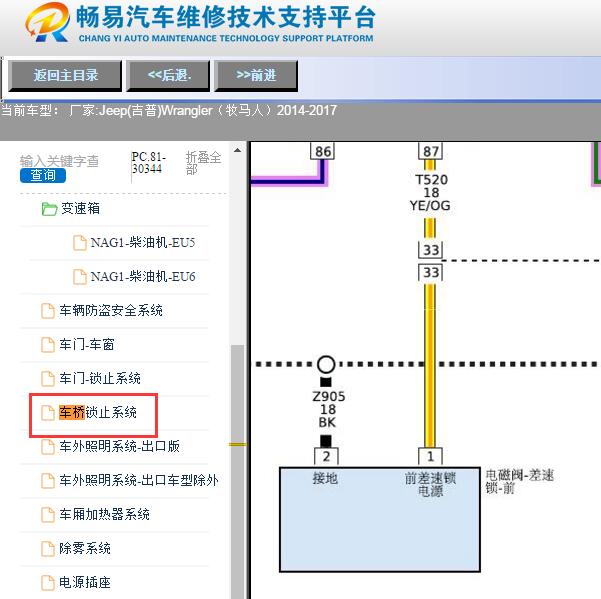Screen dimensions: 601x599
Task: Go forward with >>前进 button
Action: tap(256, 75)
